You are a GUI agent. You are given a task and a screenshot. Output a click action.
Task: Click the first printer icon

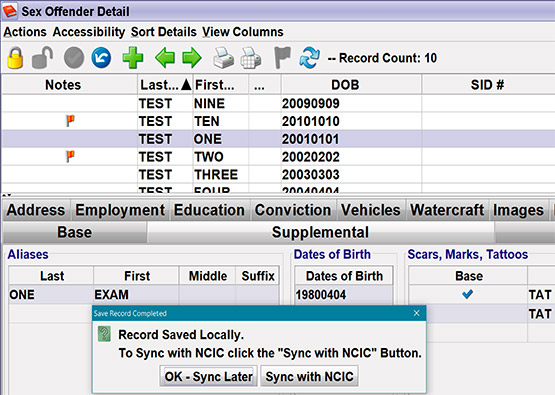(223, 58)
